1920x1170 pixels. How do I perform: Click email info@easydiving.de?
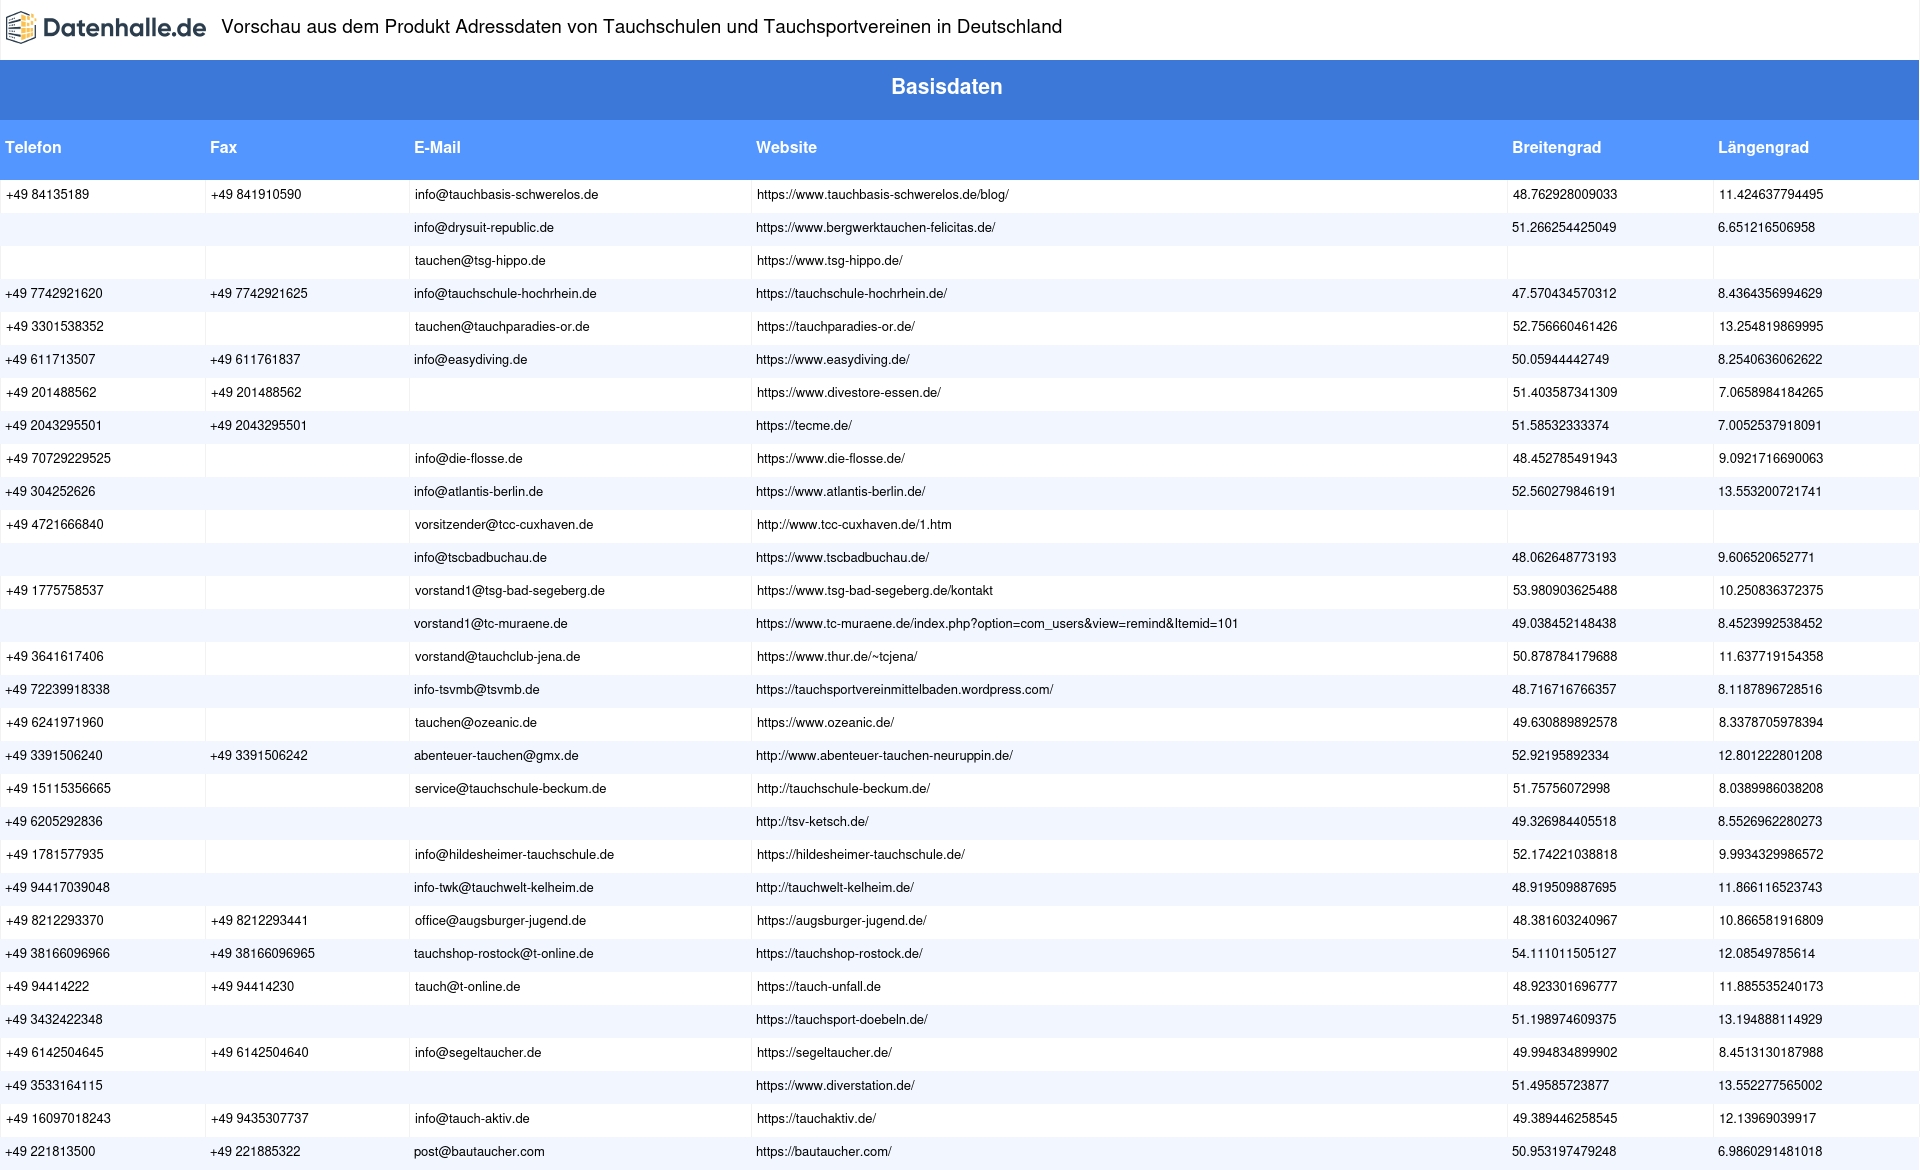pyautogui.click(x=470, y=360)
